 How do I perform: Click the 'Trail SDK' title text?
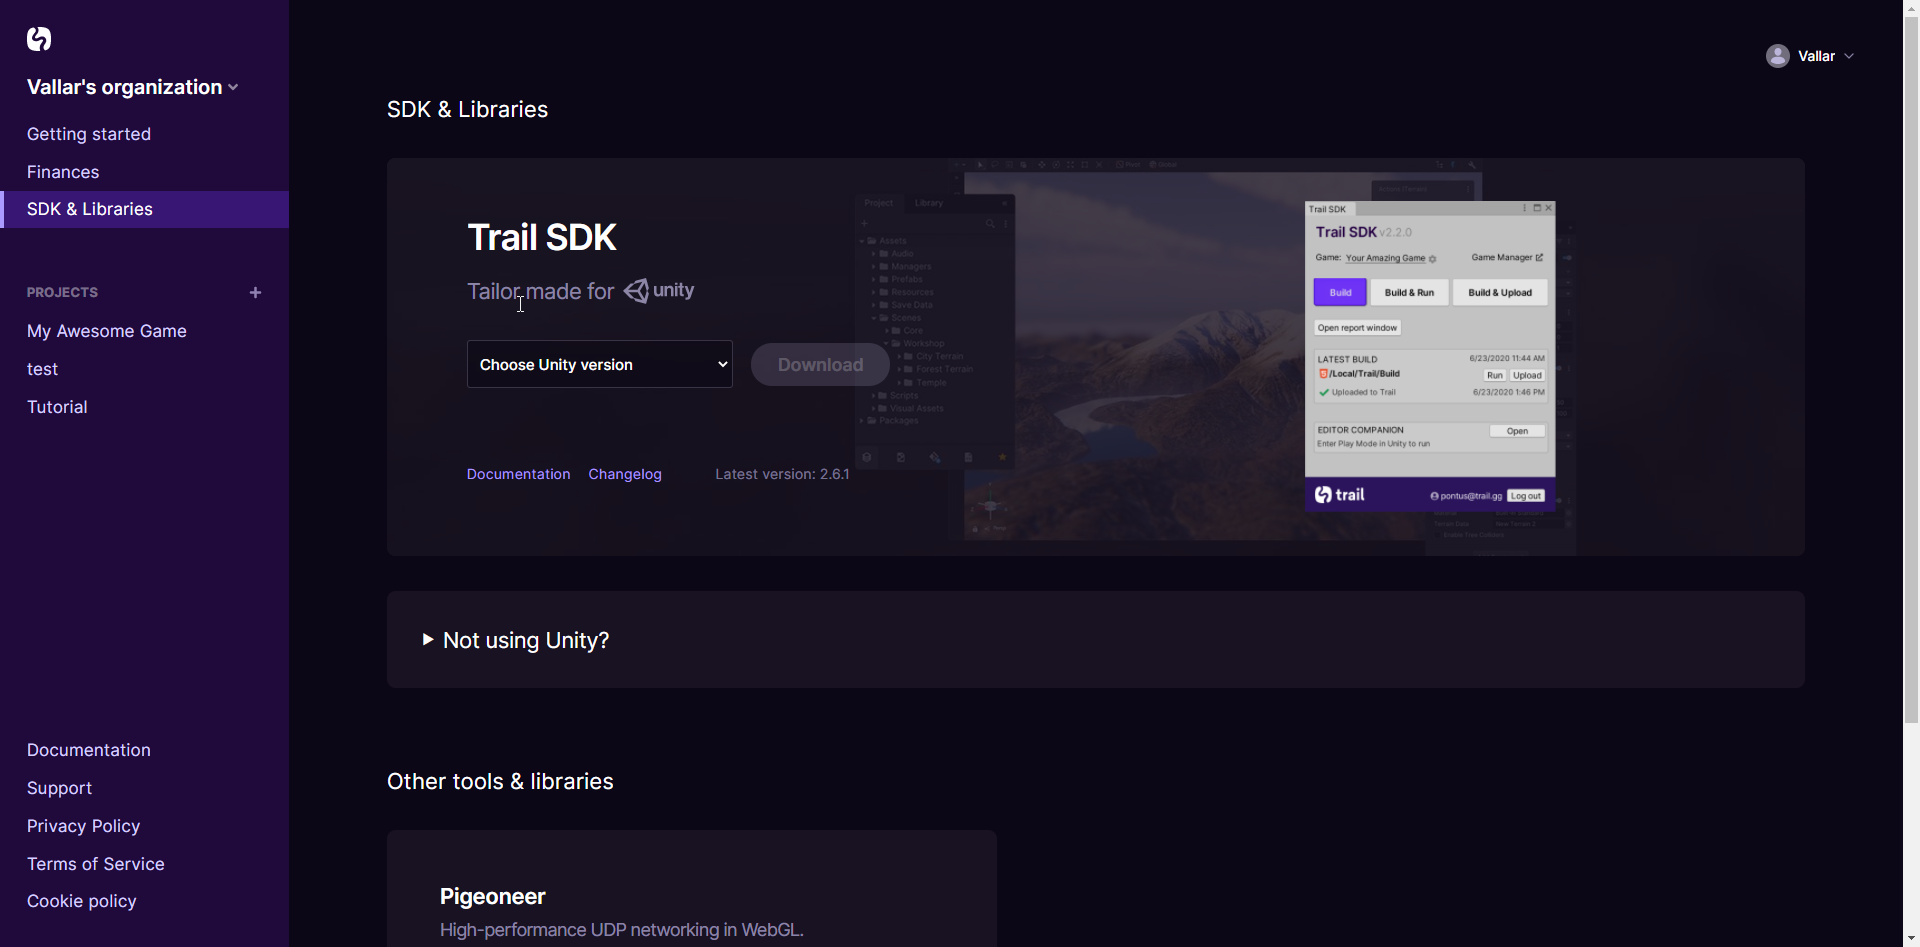coord(542,238)
